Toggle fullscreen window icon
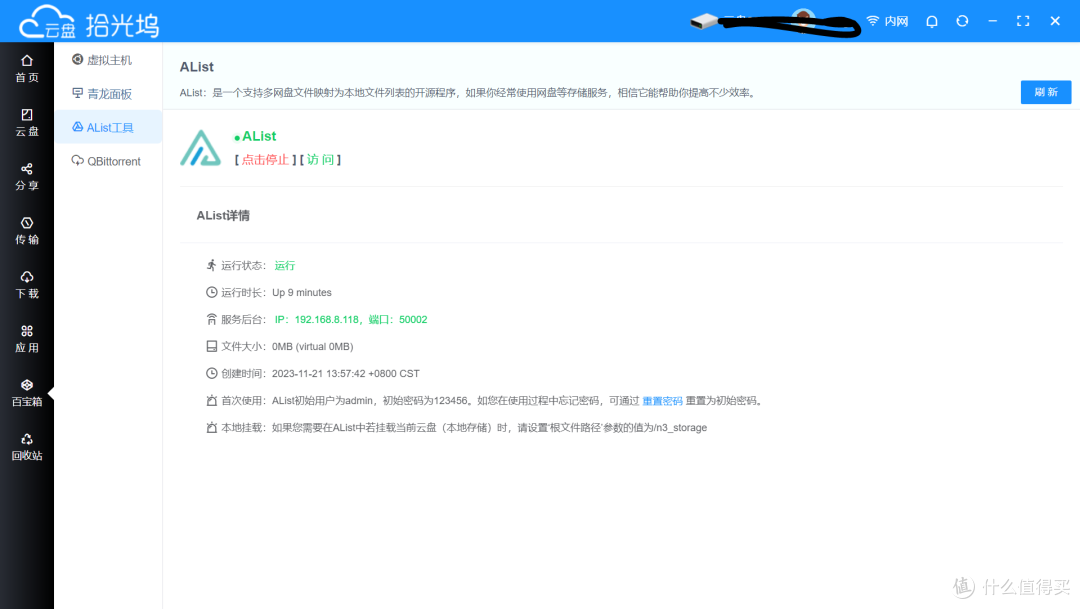This screenshot has height=609, width=1080. [1023, 21]
